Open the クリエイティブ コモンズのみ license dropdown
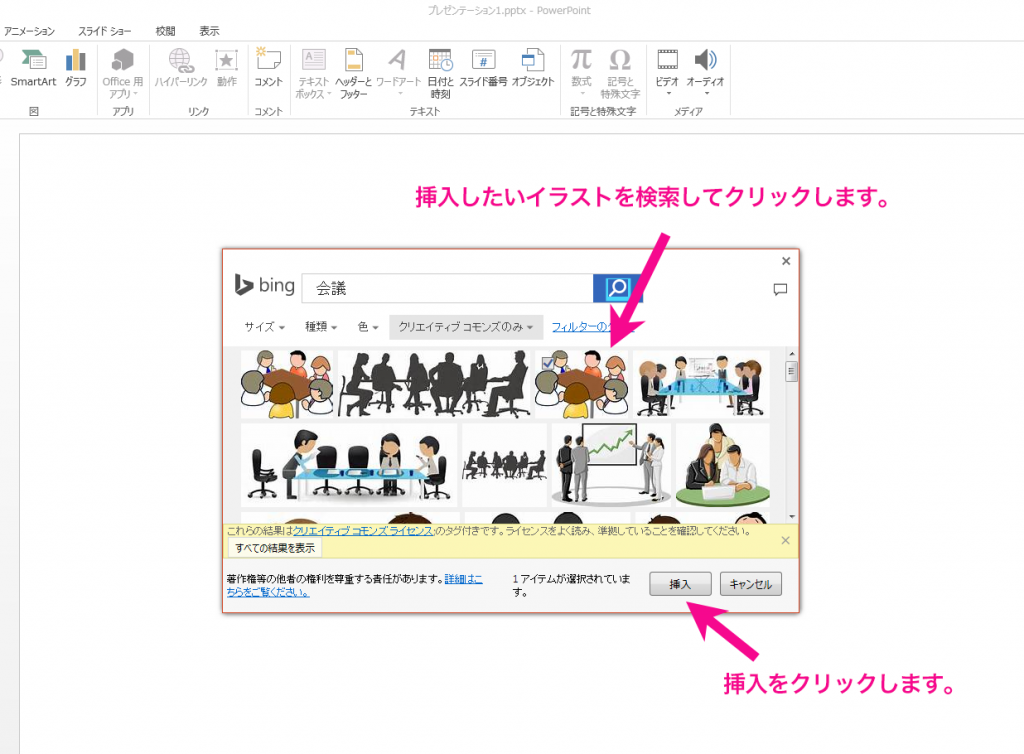Image resolution: width=1024 pixels, height=754 pixels. point(465,327)
